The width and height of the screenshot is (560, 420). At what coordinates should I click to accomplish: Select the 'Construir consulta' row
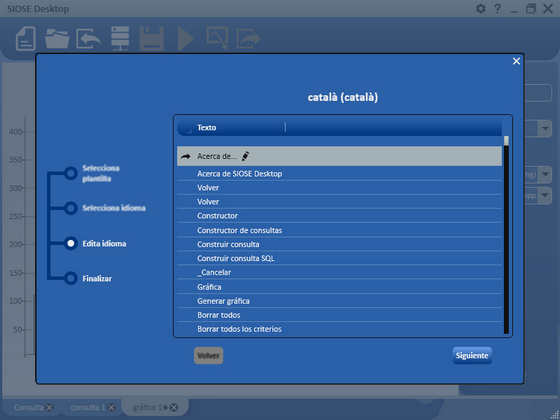pyautogui.click(x=339, y=244)
